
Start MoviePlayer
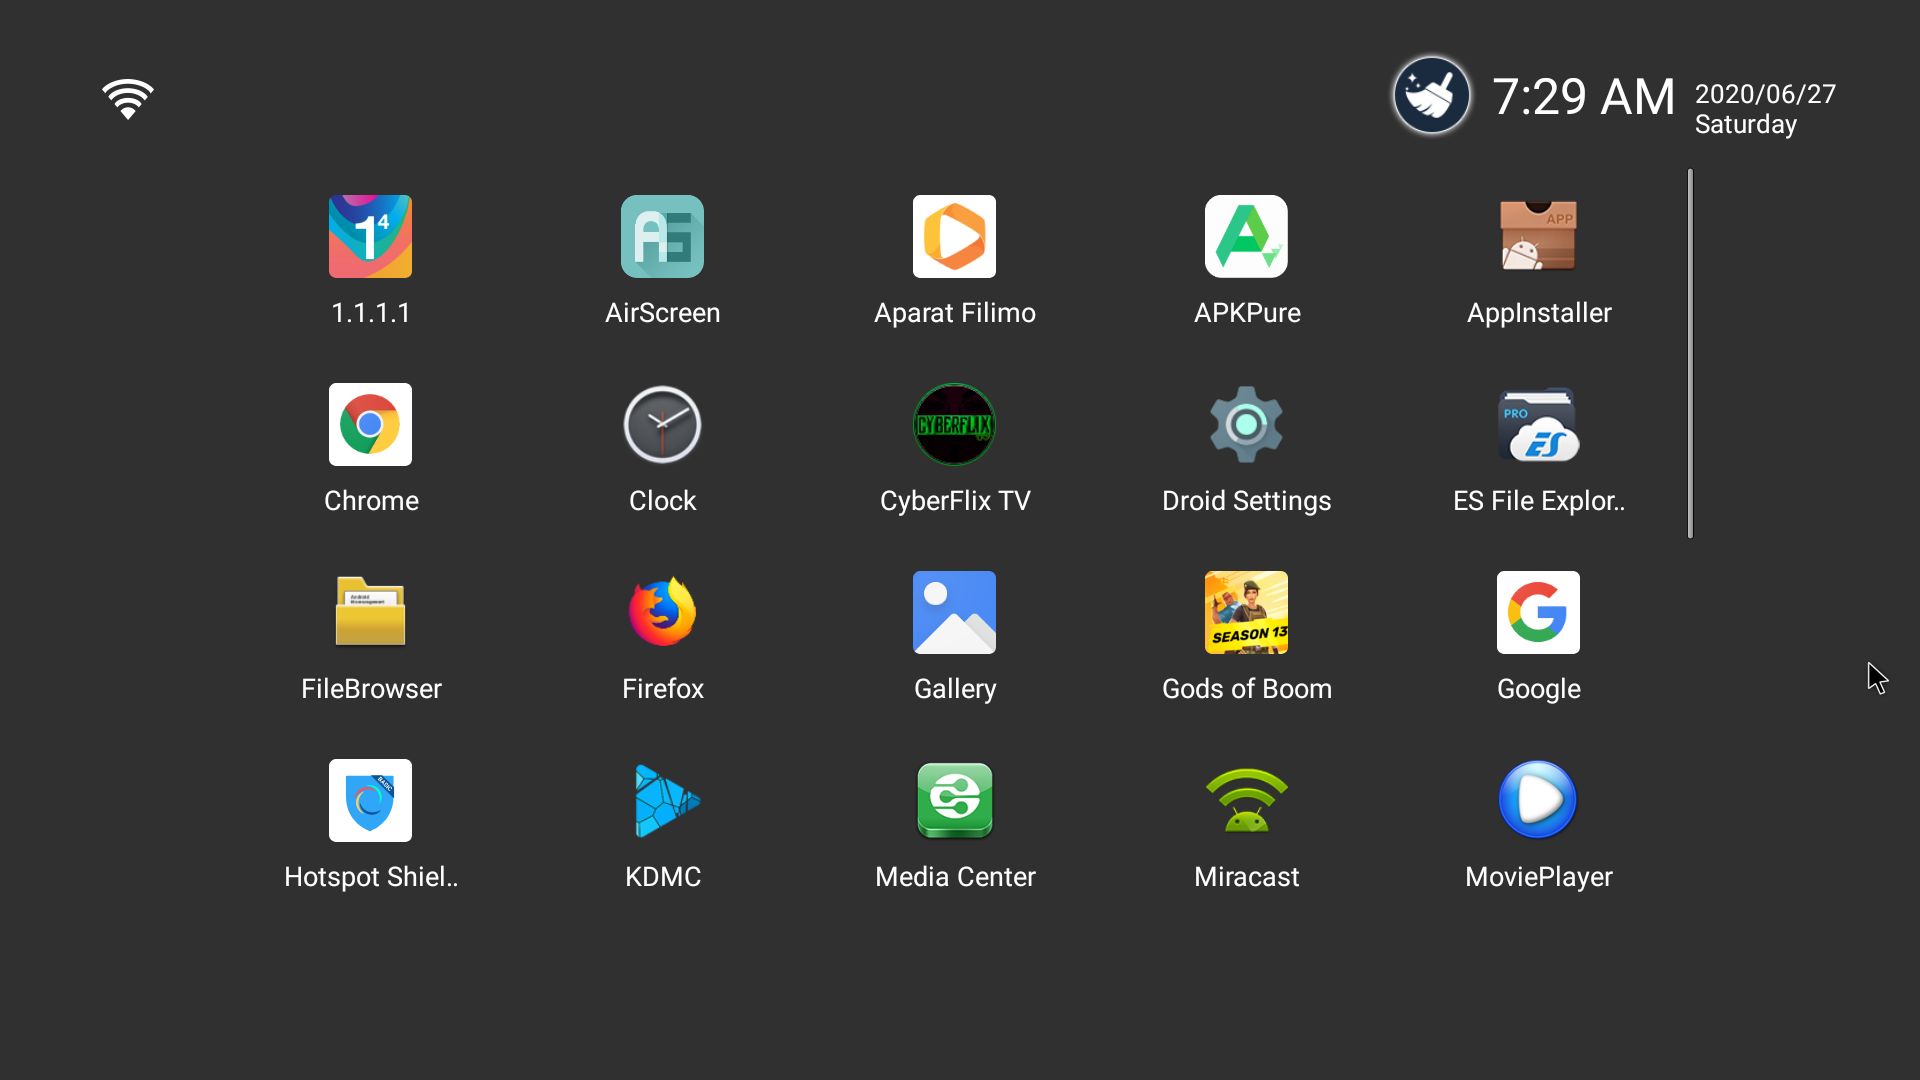point(1538,800)
